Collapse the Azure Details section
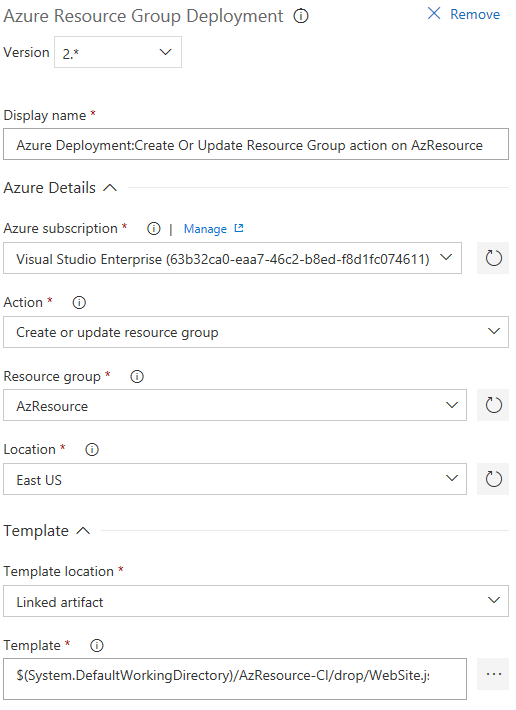Viewport: 516px width, 710px height. coord(110,187)
